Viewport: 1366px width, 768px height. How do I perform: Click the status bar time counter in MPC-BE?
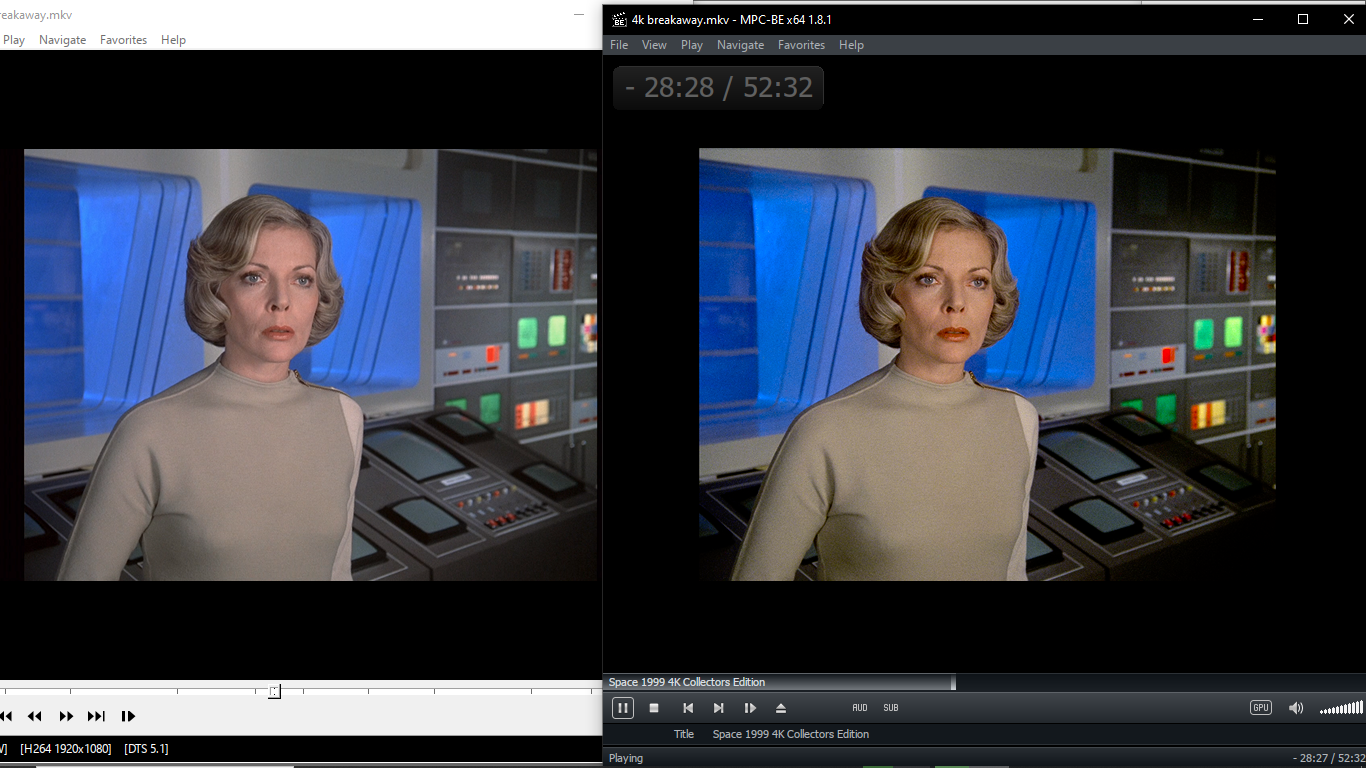click(1327, 759)
